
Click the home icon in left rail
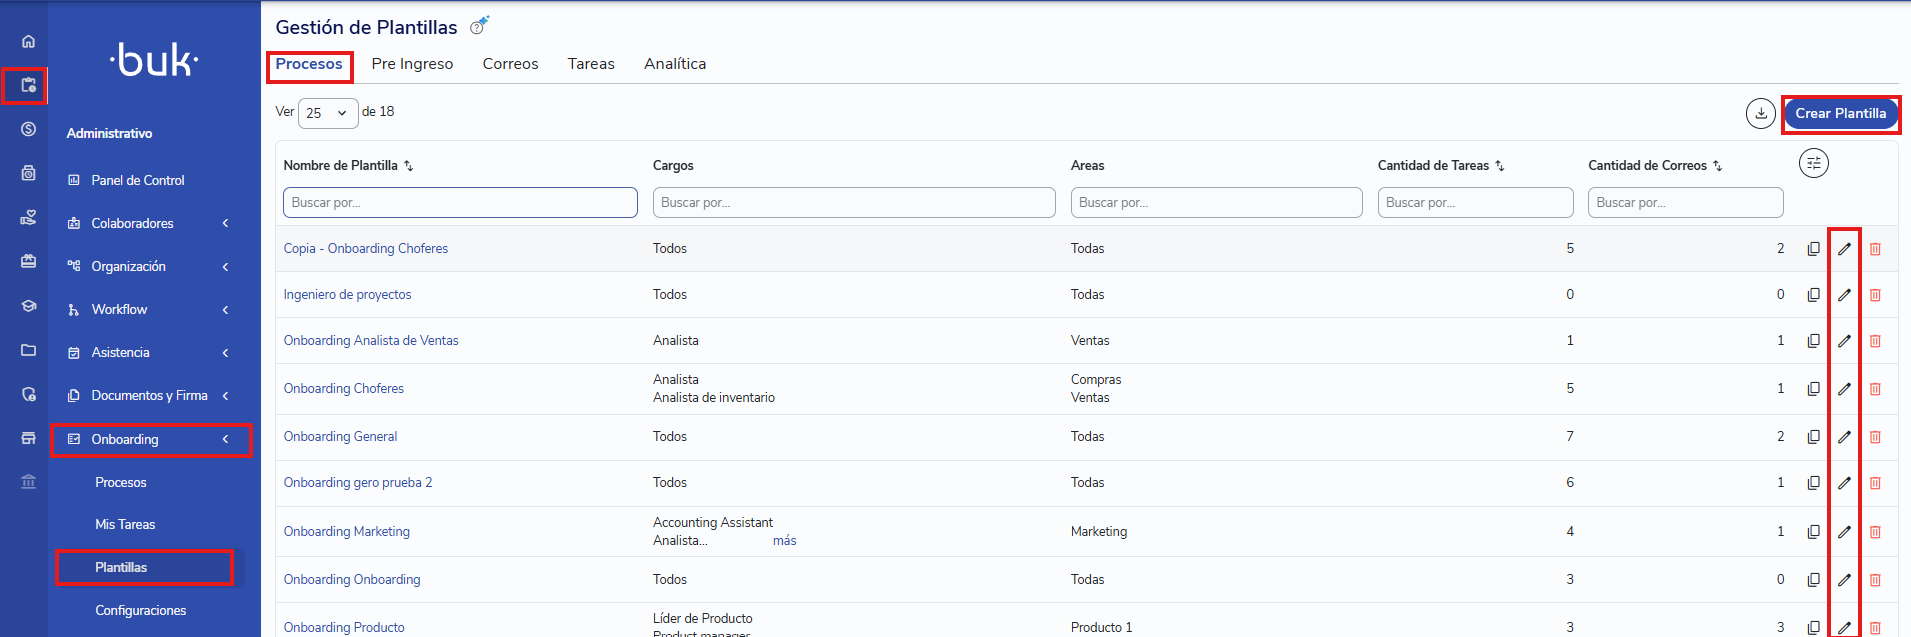pyautogui.click(x=28, y=41)
